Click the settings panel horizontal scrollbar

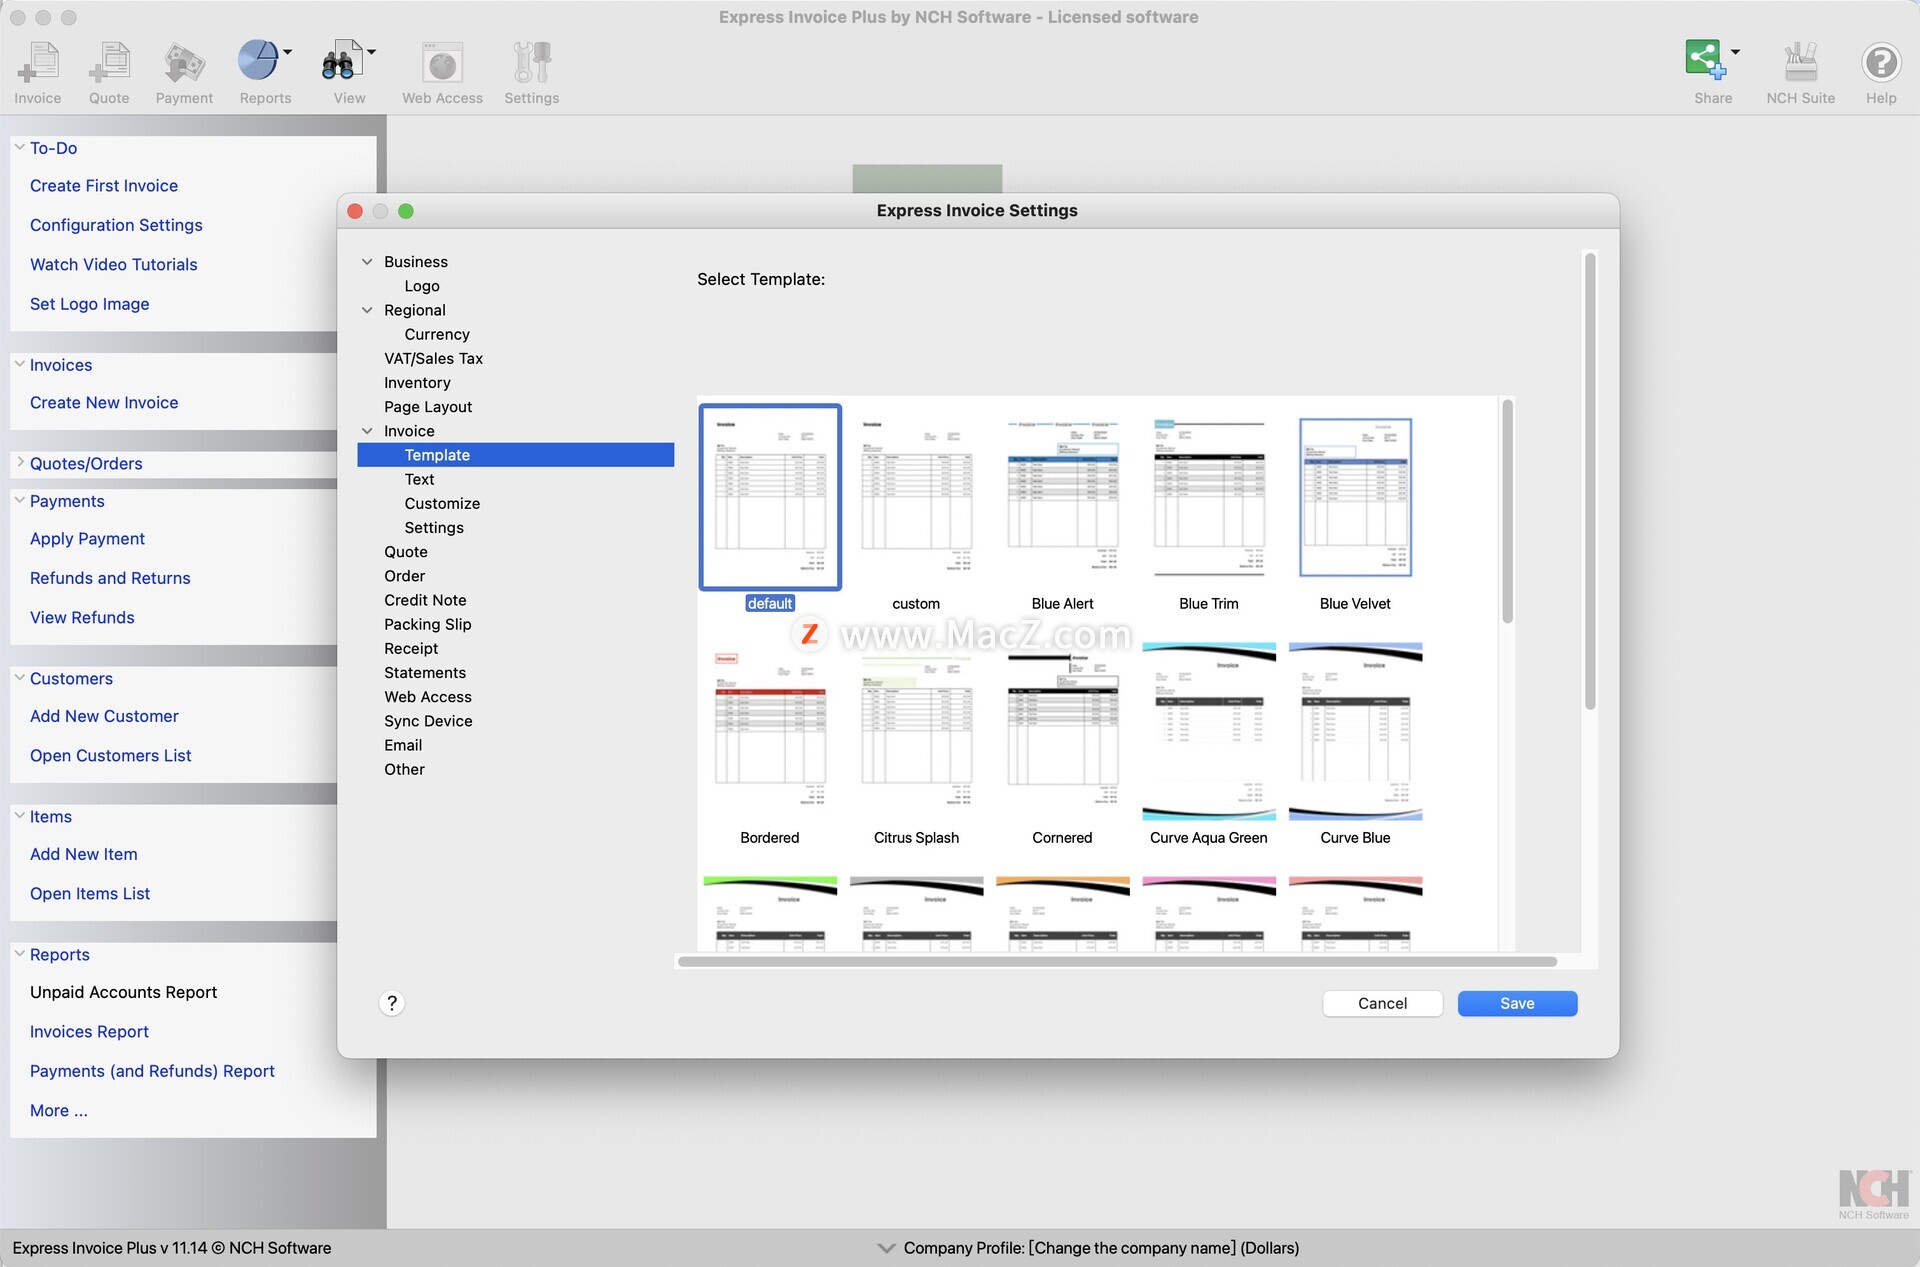(x=1117, y=961)
